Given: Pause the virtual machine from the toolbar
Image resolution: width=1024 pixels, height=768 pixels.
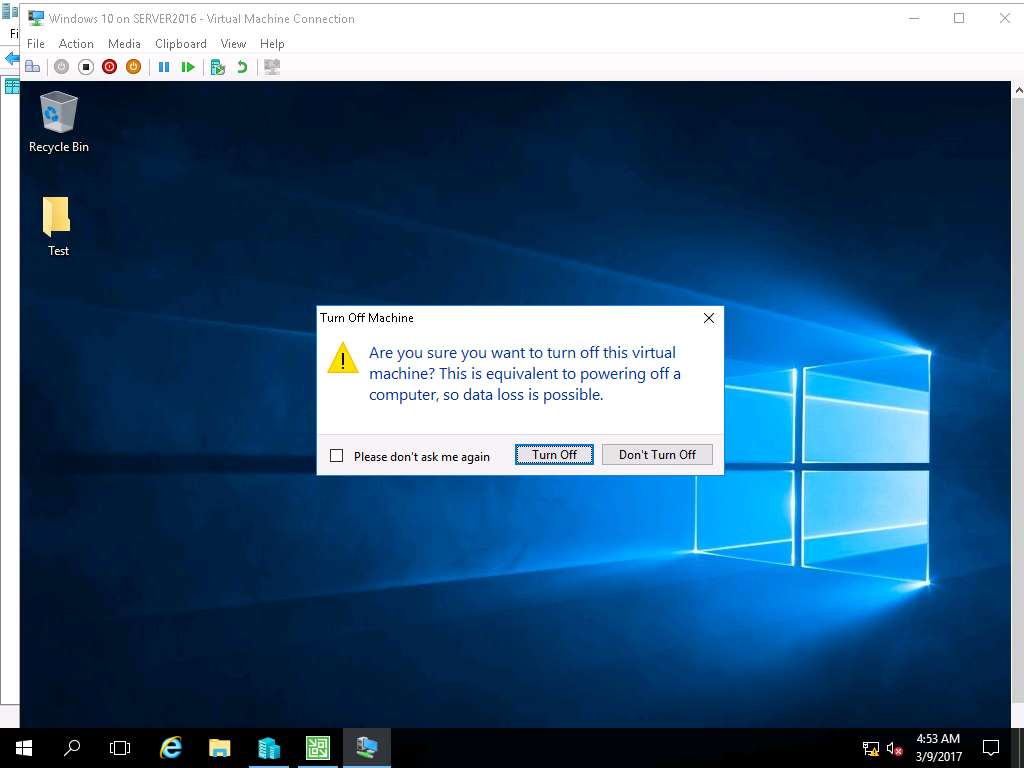Looking at the screenshot, I should (164, 67).
